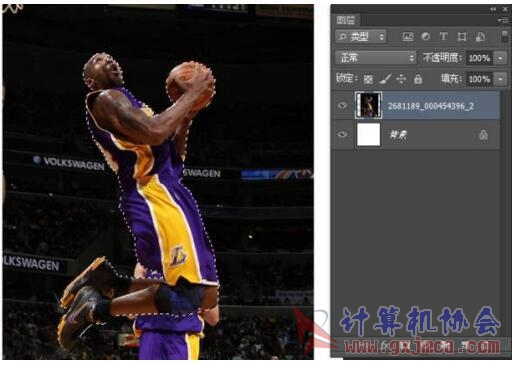Open the 正常 blend mode dropdown

(375, 58)
